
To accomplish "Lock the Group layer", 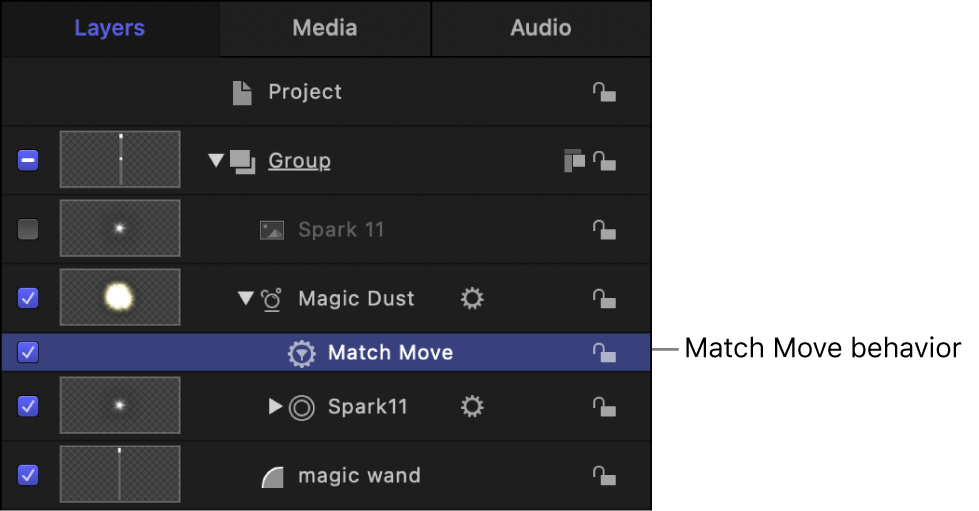I will (603, 160).
